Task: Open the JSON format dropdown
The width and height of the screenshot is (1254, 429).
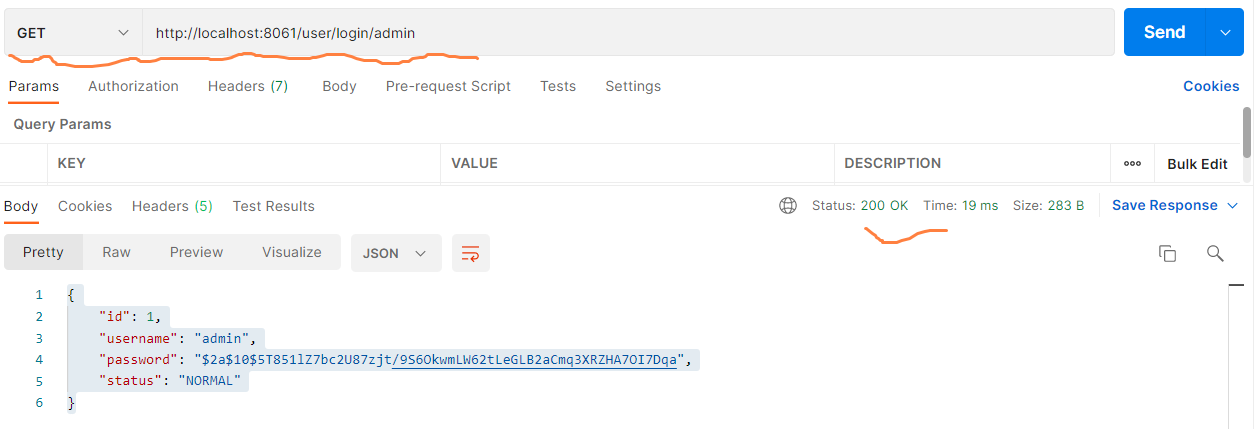Action: 395,253
